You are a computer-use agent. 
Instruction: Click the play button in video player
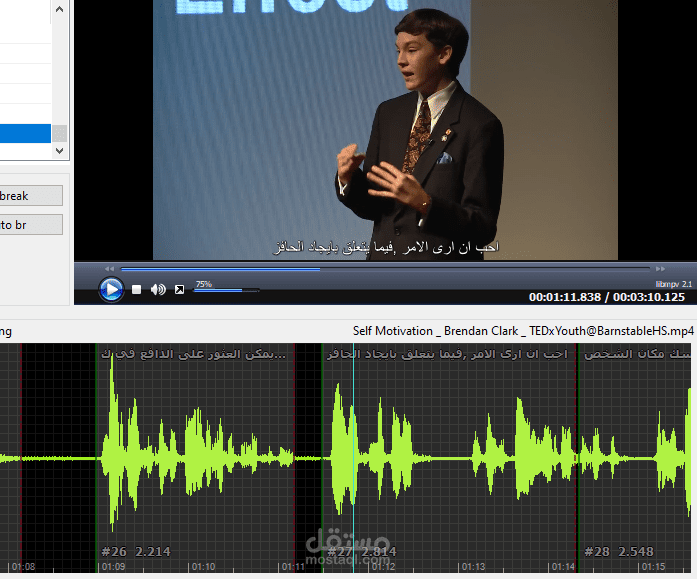click(111, 290)
